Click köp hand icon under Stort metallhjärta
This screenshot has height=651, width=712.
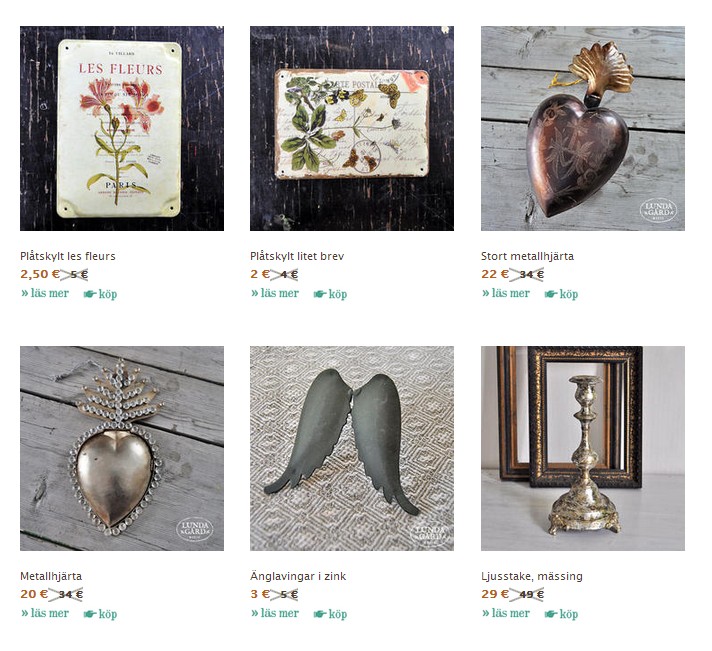[x=551, y=294]
